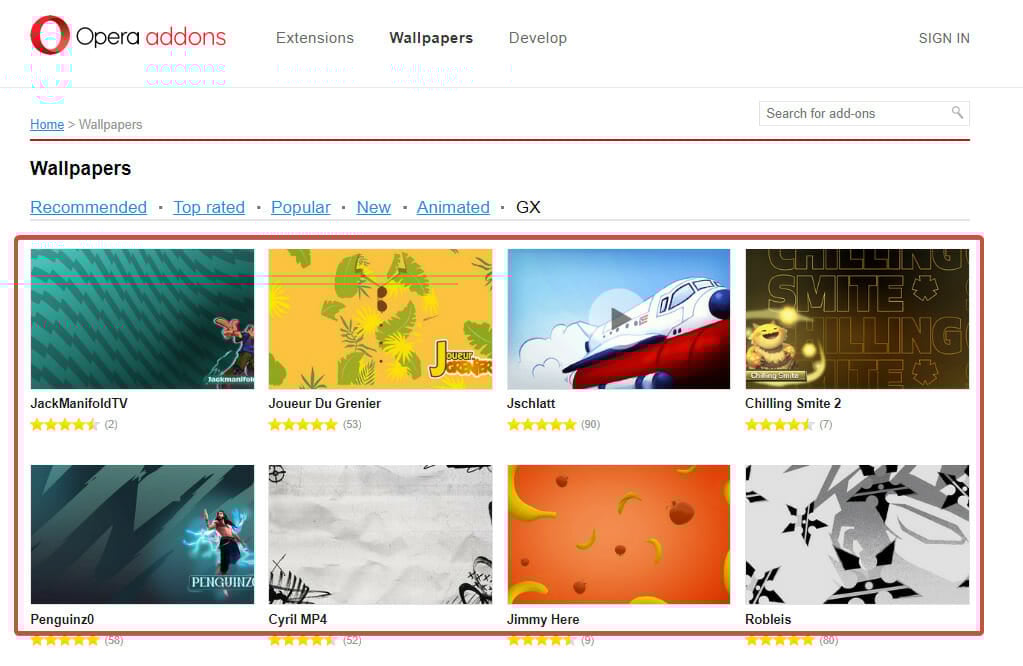Click the SIGN IN link
This screenshot has height=666, width=1023.
point(944,38)
